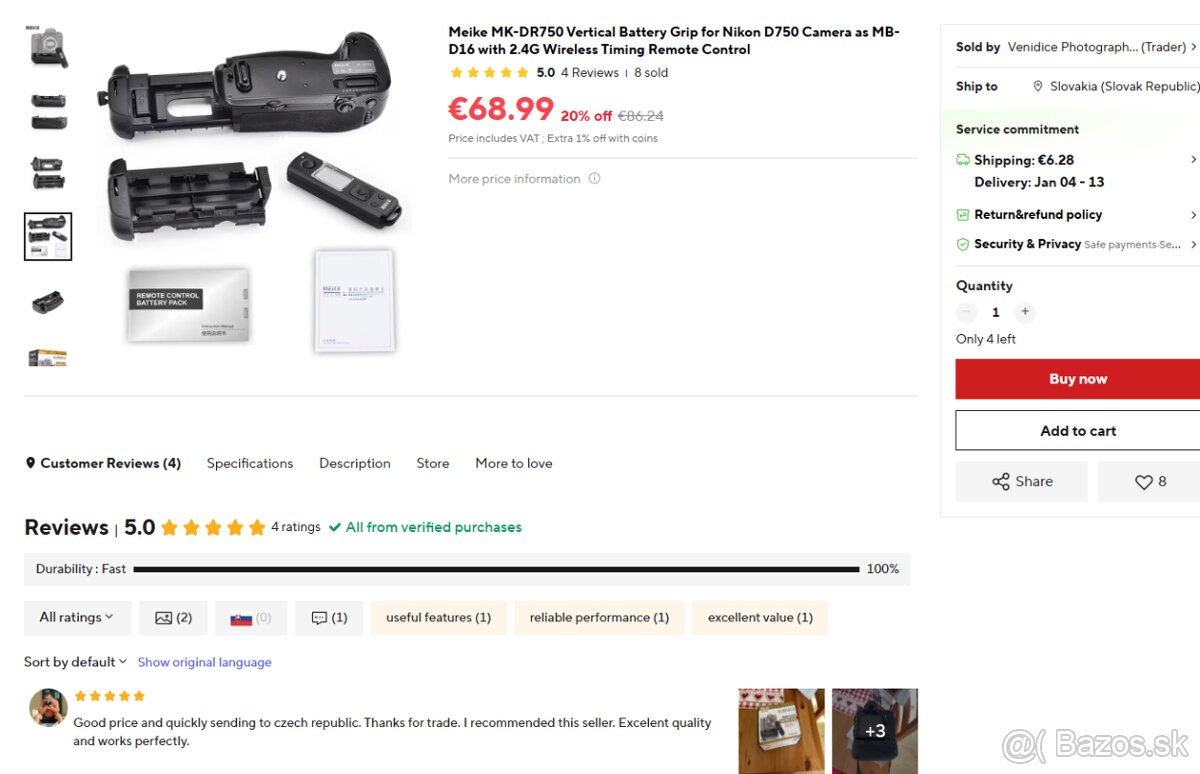Toggle the excellent value filter tag
1200x774 pixels.
760,618
